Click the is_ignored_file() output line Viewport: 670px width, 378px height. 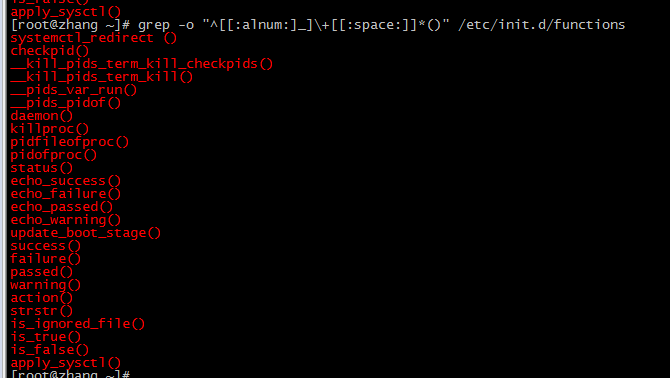click(78, 324)
